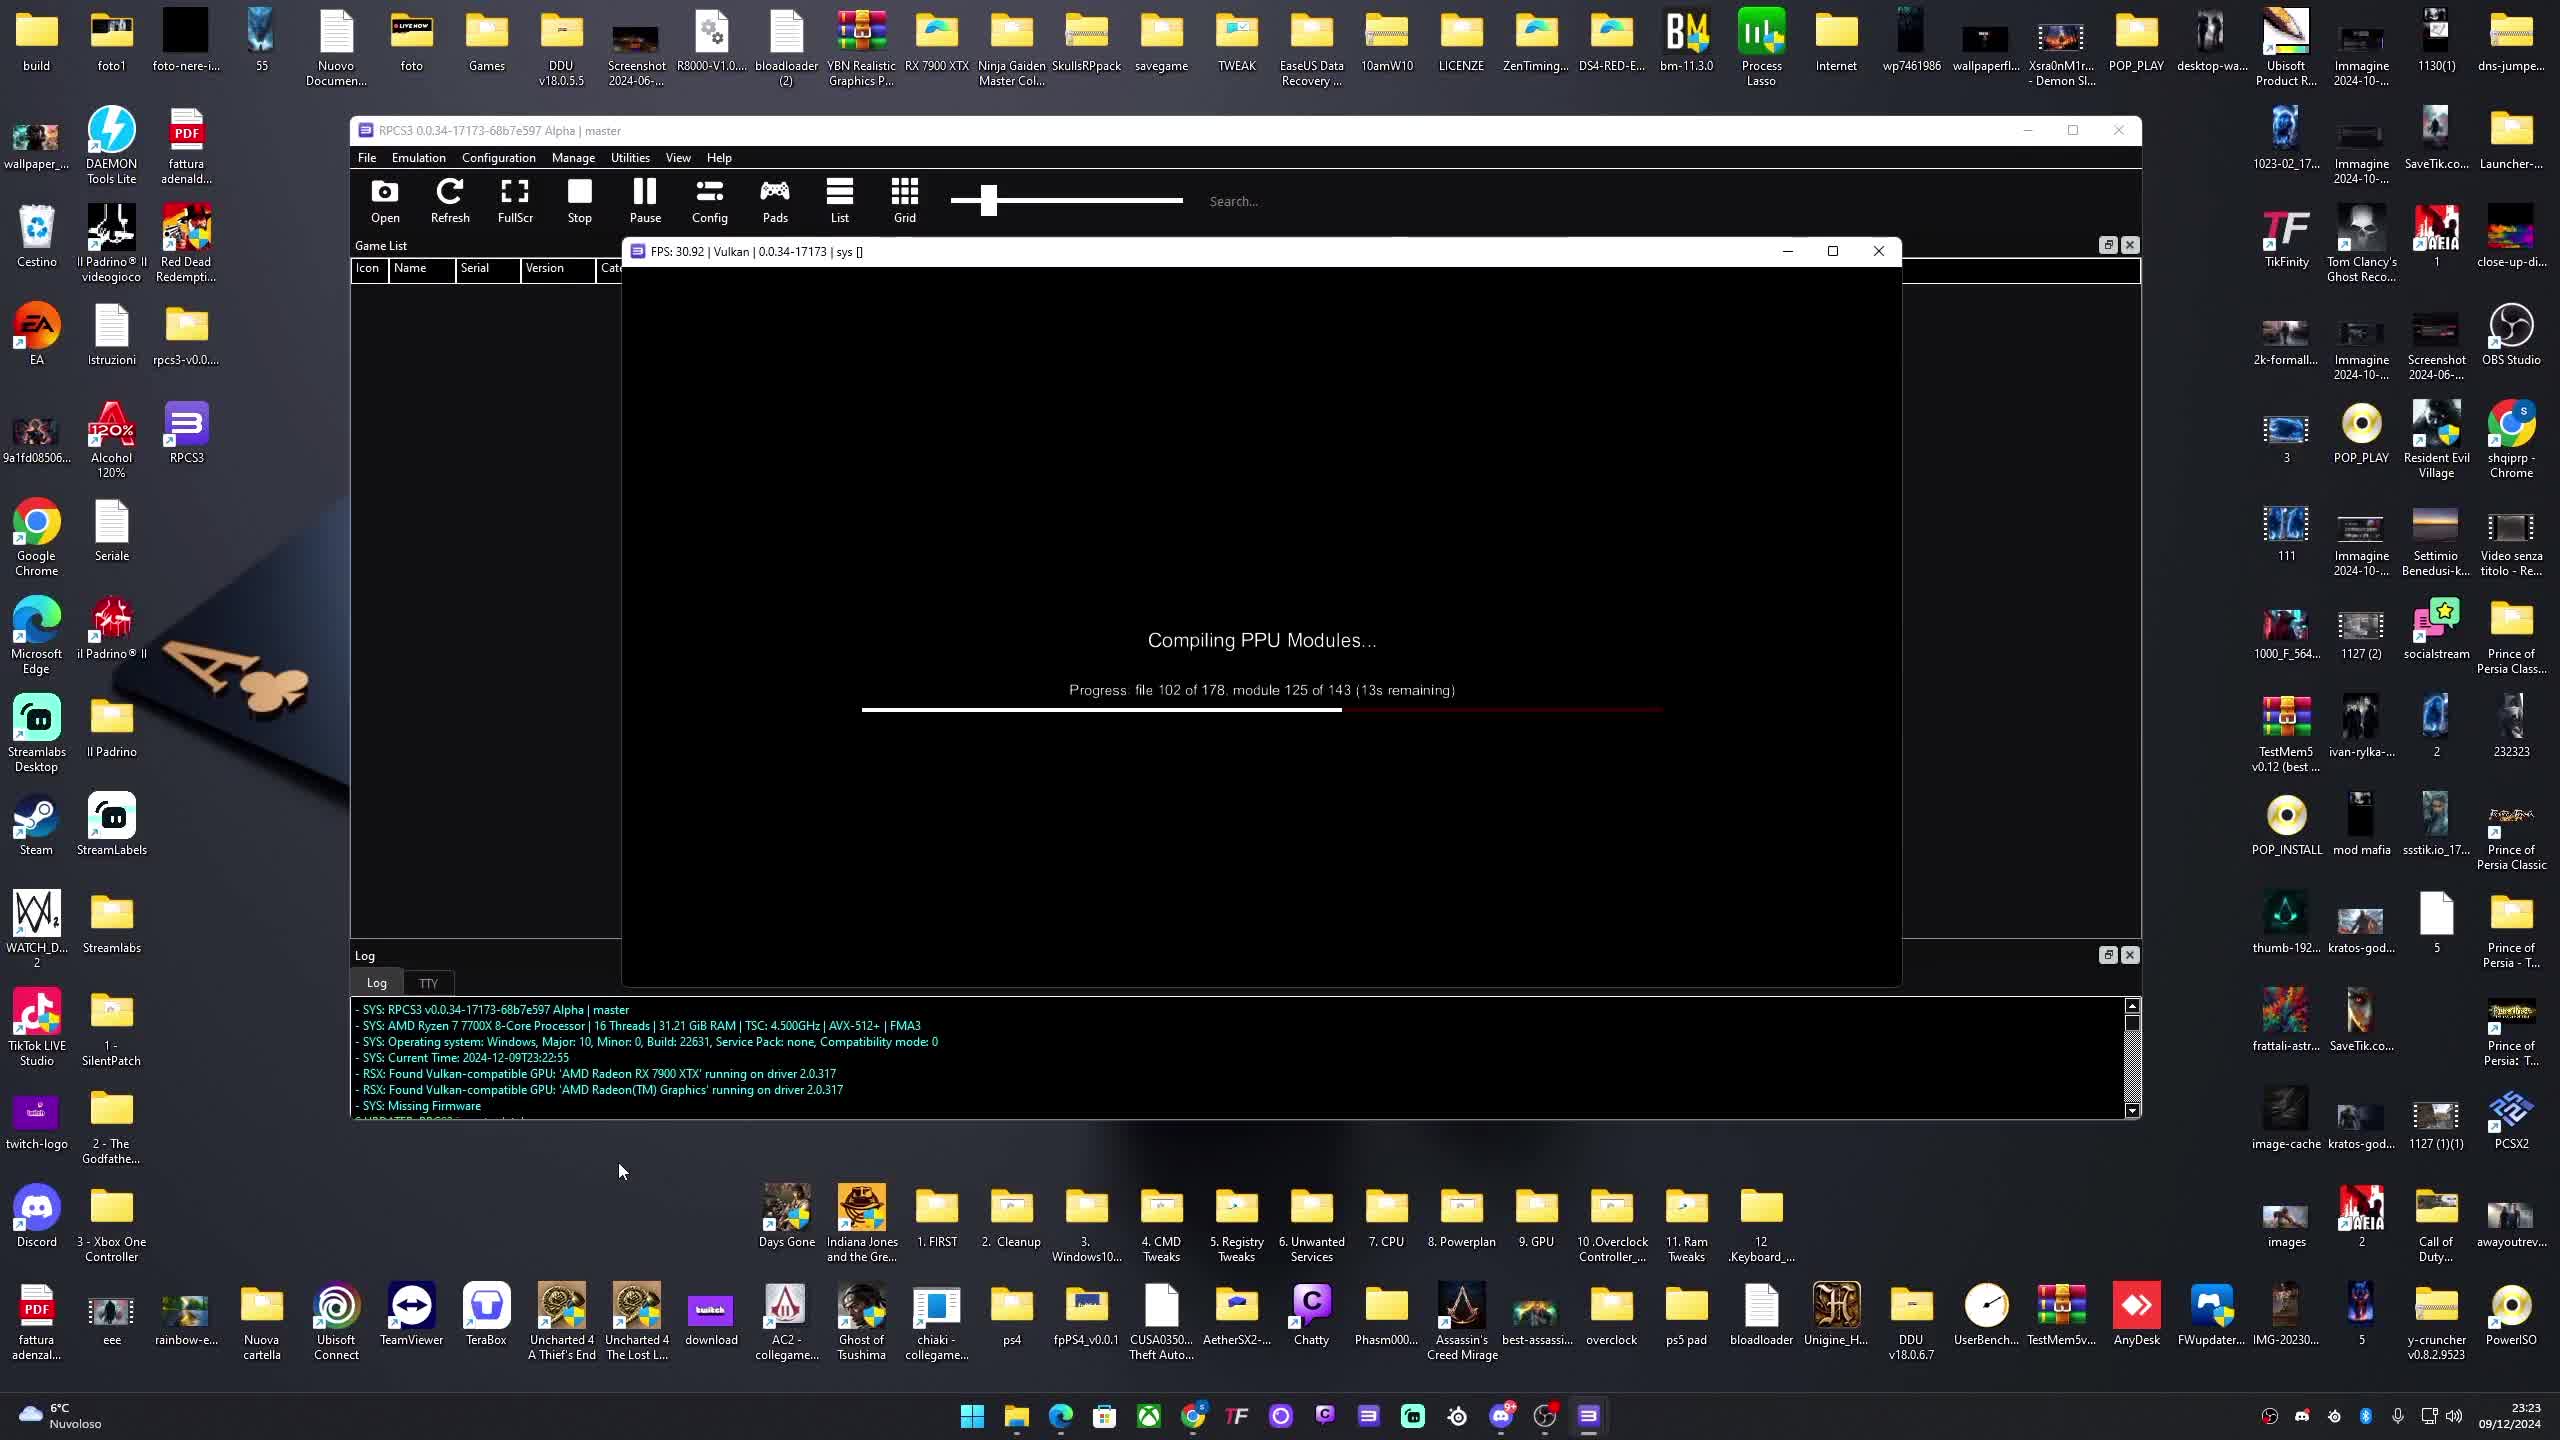Click the Bluetooth icon in system tray
Screen dimensions: 2560x1440
(2366, 1416)
